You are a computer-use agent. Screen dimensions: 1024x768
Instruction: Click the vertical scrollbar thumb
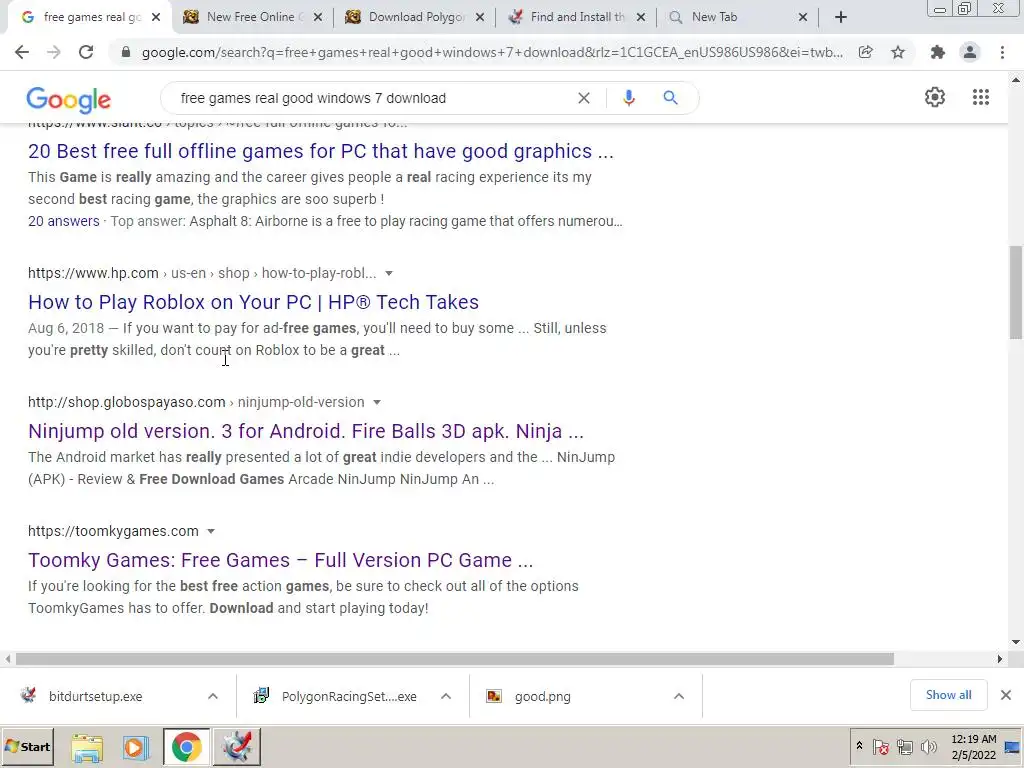click(1016, 293)
